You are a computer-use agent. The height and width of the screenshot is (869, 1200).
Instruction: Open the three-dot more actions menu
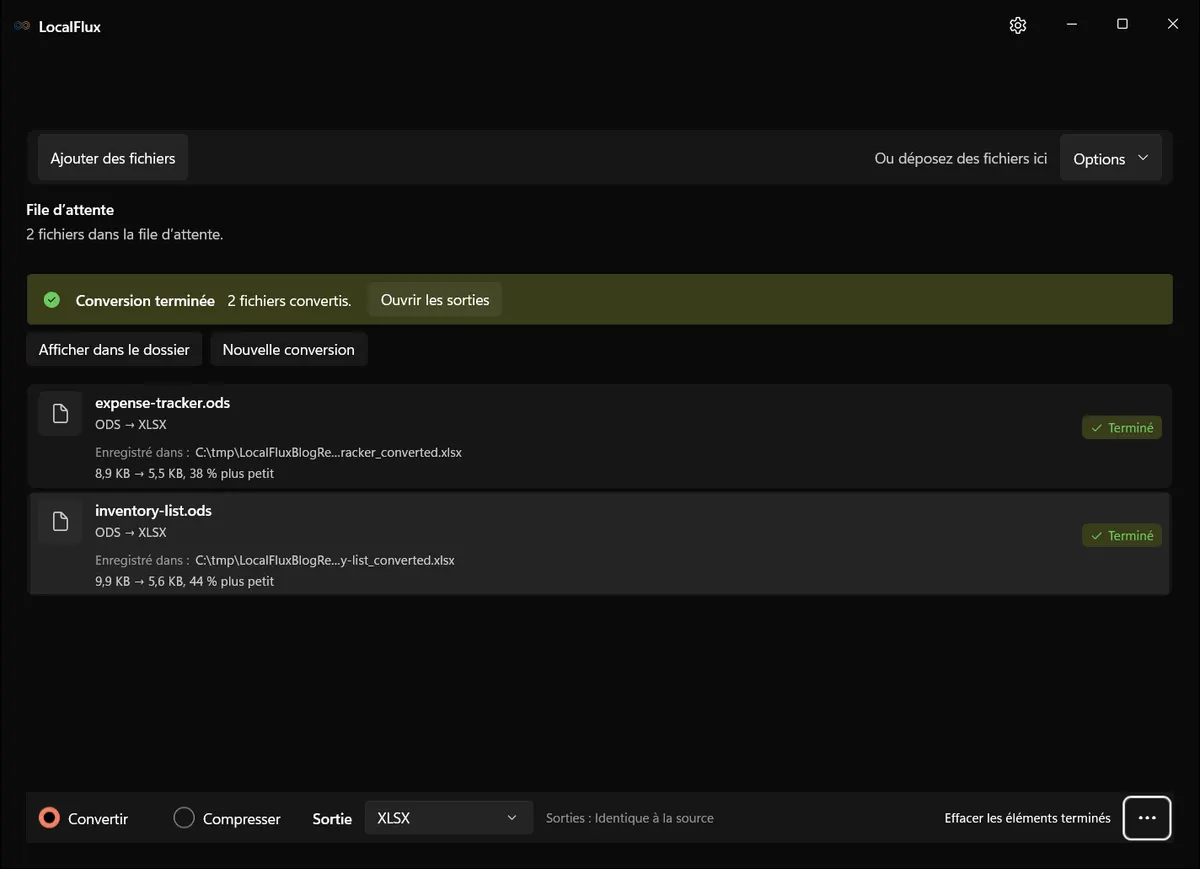[1147, 818]
